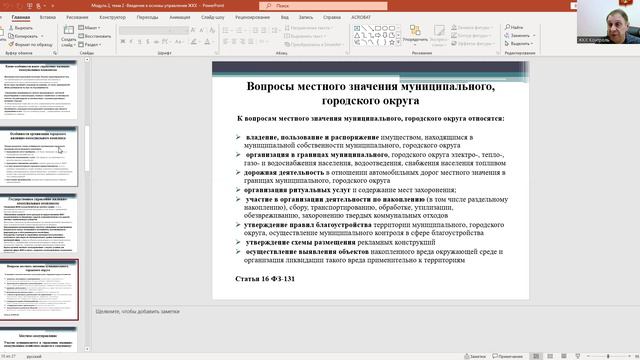Select slide thumbnail Государственное управление

(38, 223)
